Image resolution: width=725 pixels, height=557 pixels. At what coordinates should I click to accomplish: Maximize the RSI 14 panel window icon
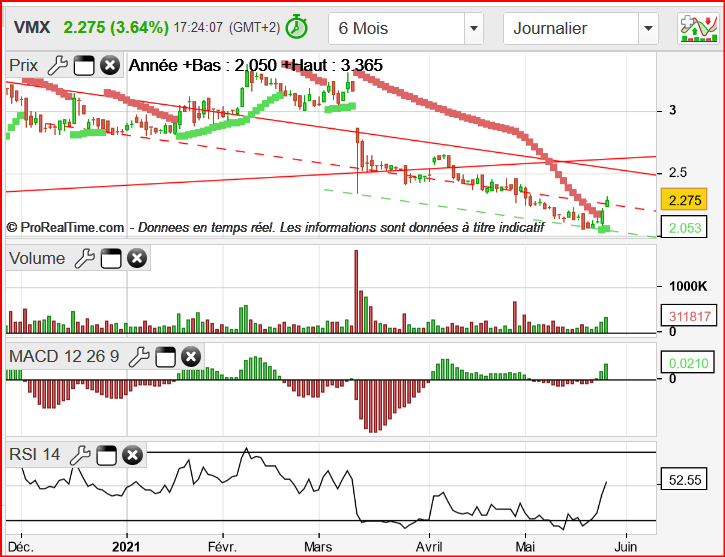(106, 455)
